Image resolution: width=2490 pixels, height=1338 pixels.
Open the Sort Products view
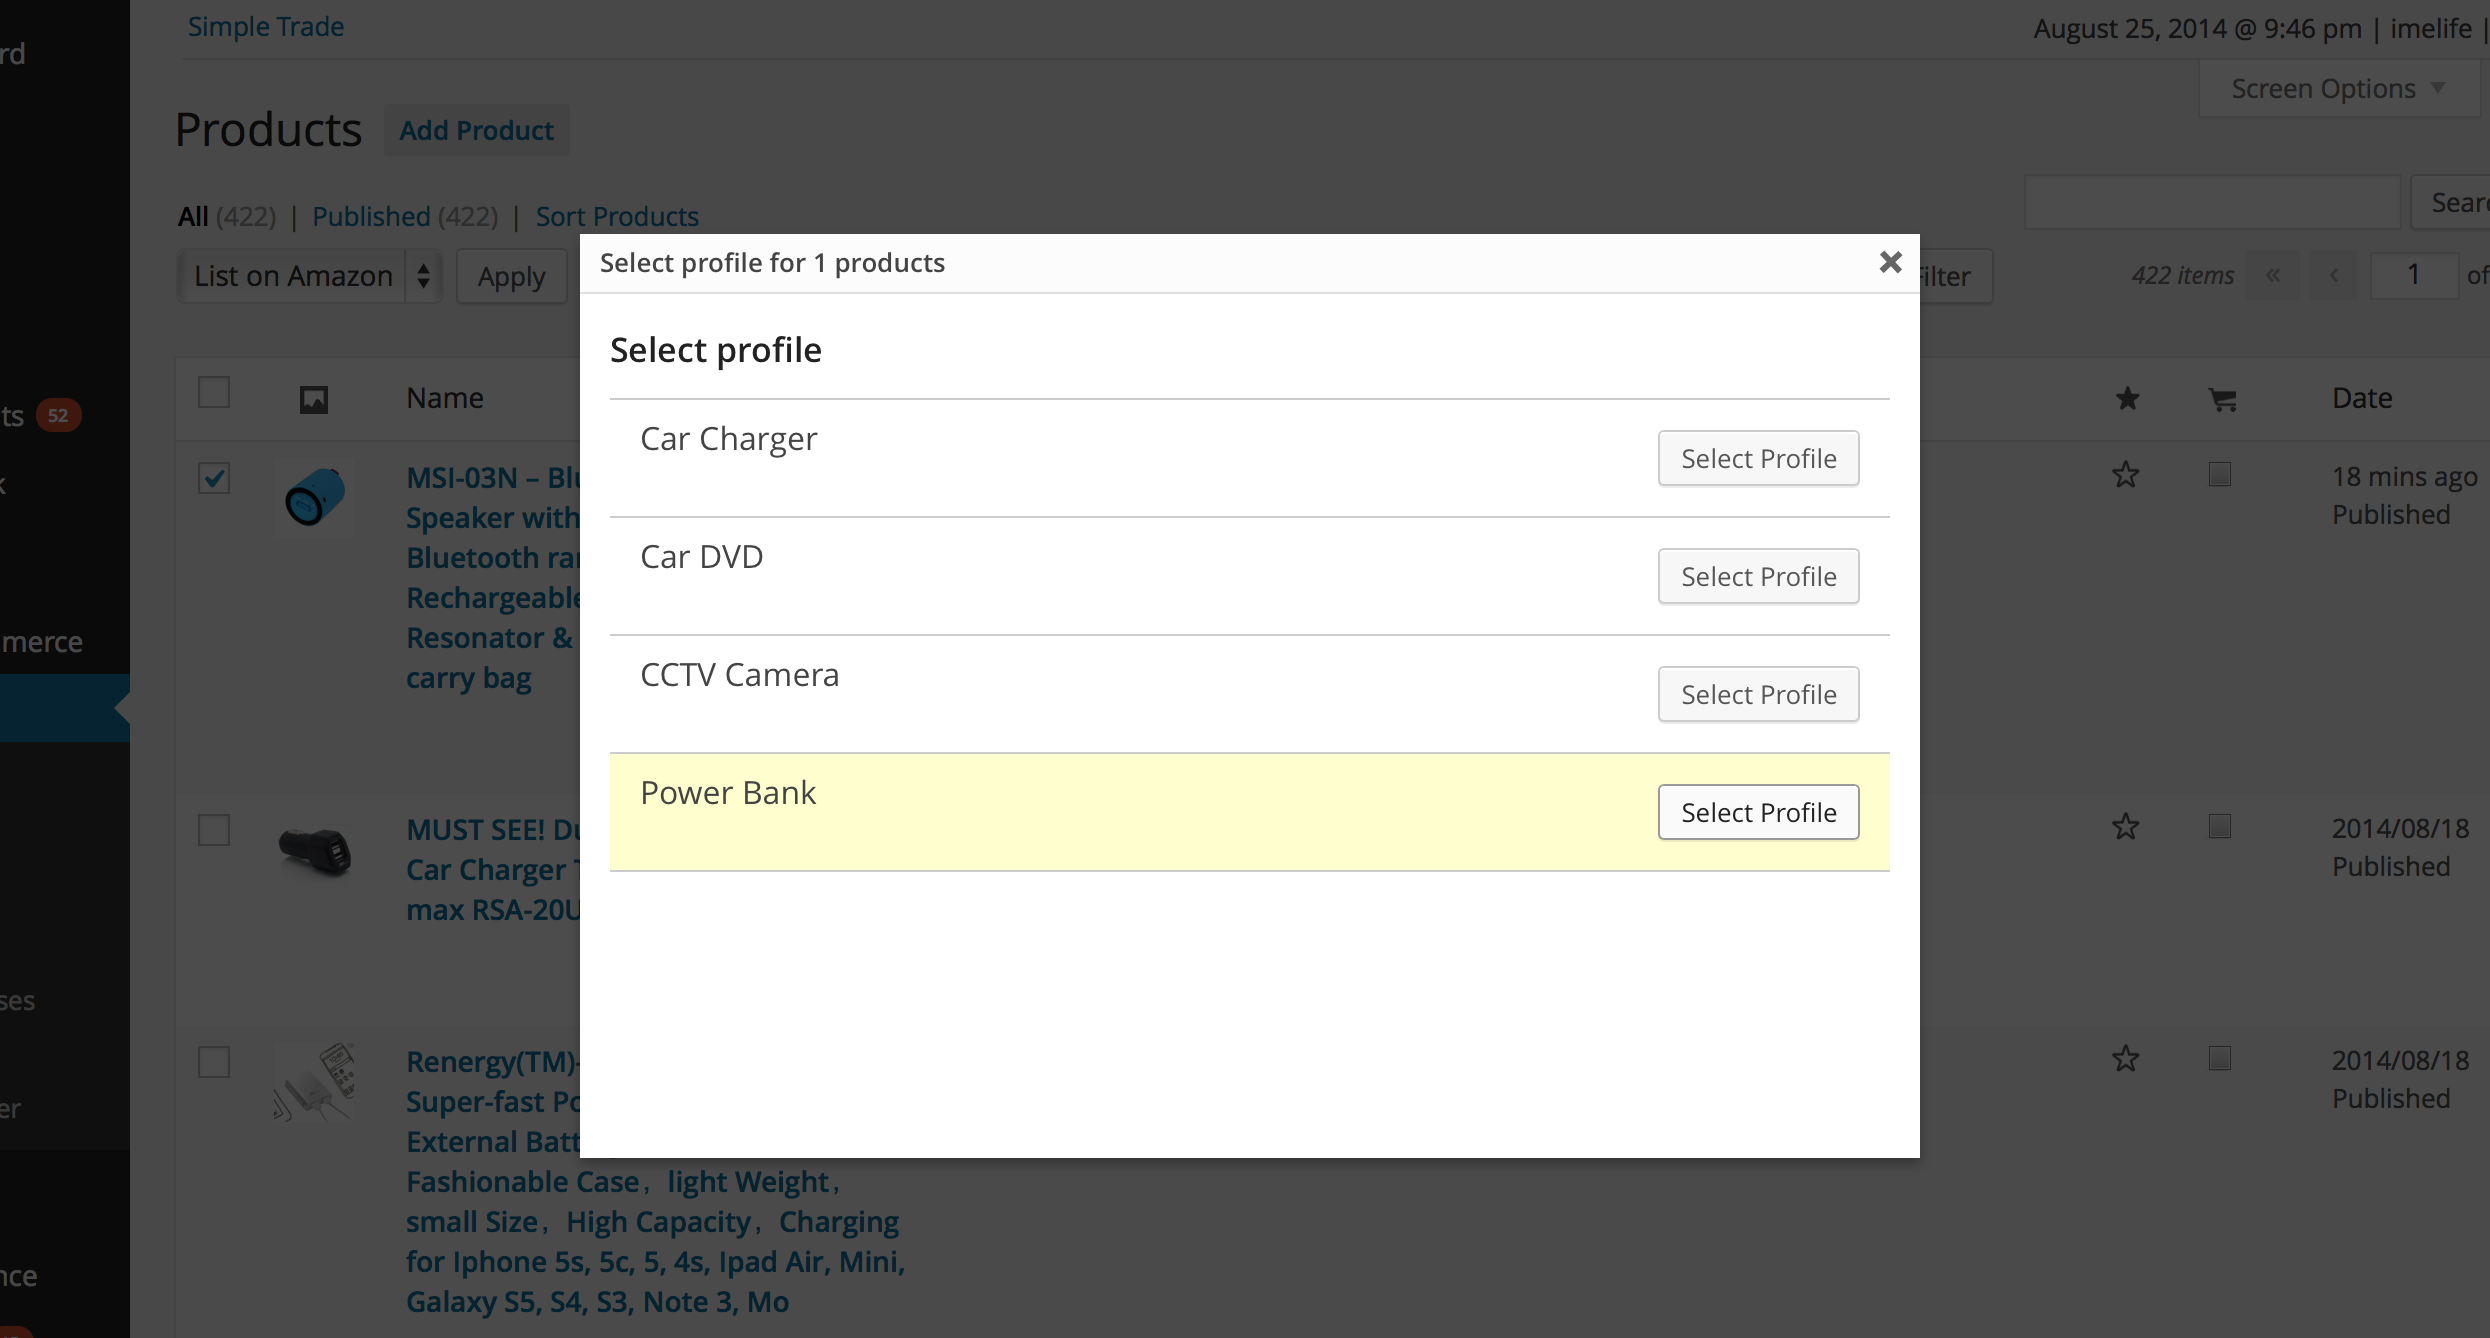617,216
